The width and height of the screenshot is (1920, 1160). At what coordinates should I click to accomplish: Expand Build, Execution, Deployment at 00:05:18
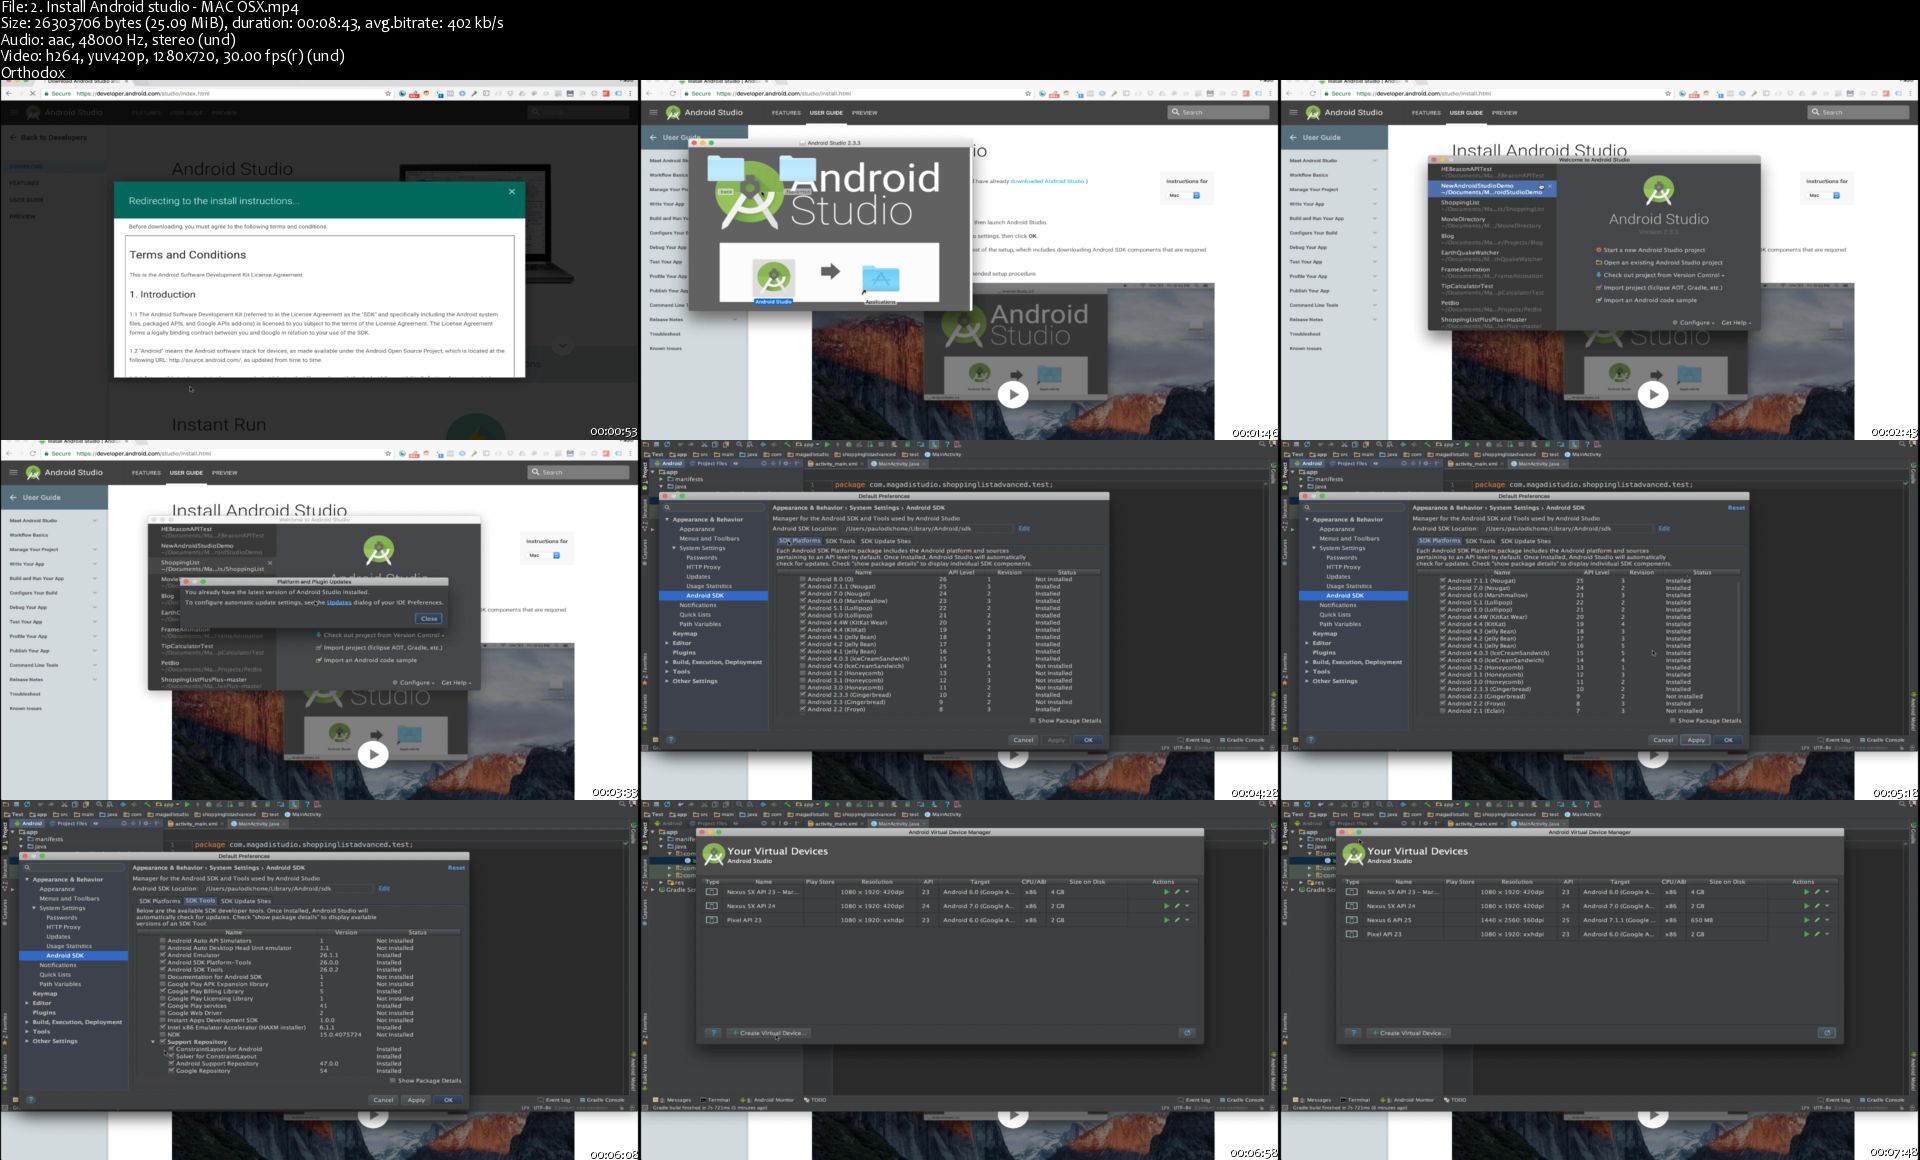coord(1308,662)
